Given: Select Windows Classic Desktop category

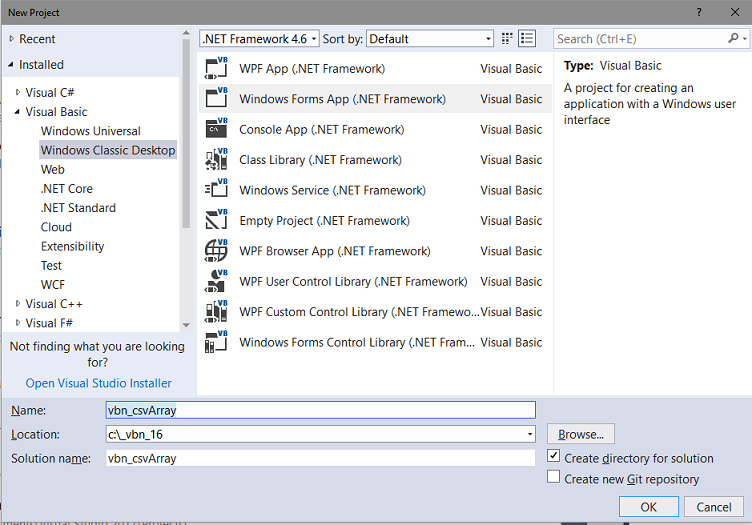Looking at the screenshot, I should pos(108,150).
